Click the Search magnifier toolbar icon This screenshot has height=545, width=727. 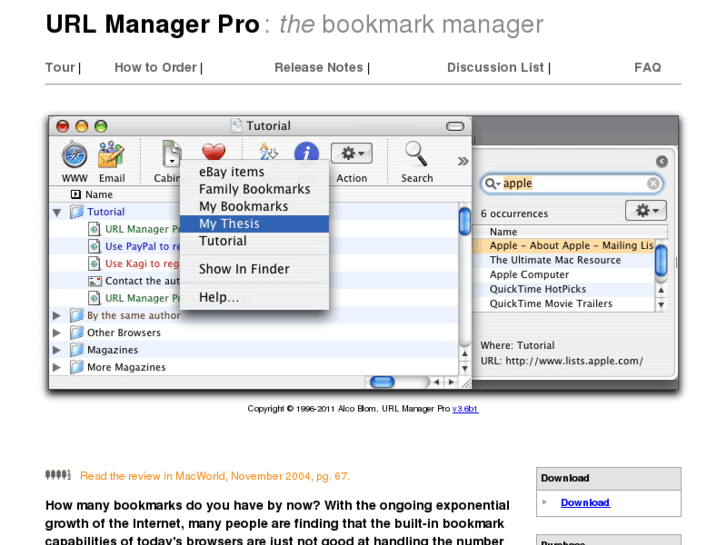click(416, 154)
